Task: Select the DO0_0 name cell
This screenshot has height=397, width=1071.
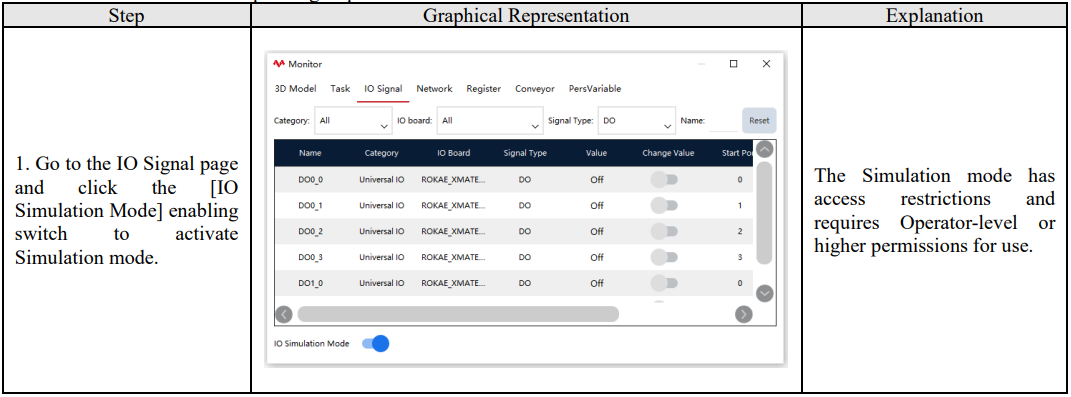Action: pos(311,180)
